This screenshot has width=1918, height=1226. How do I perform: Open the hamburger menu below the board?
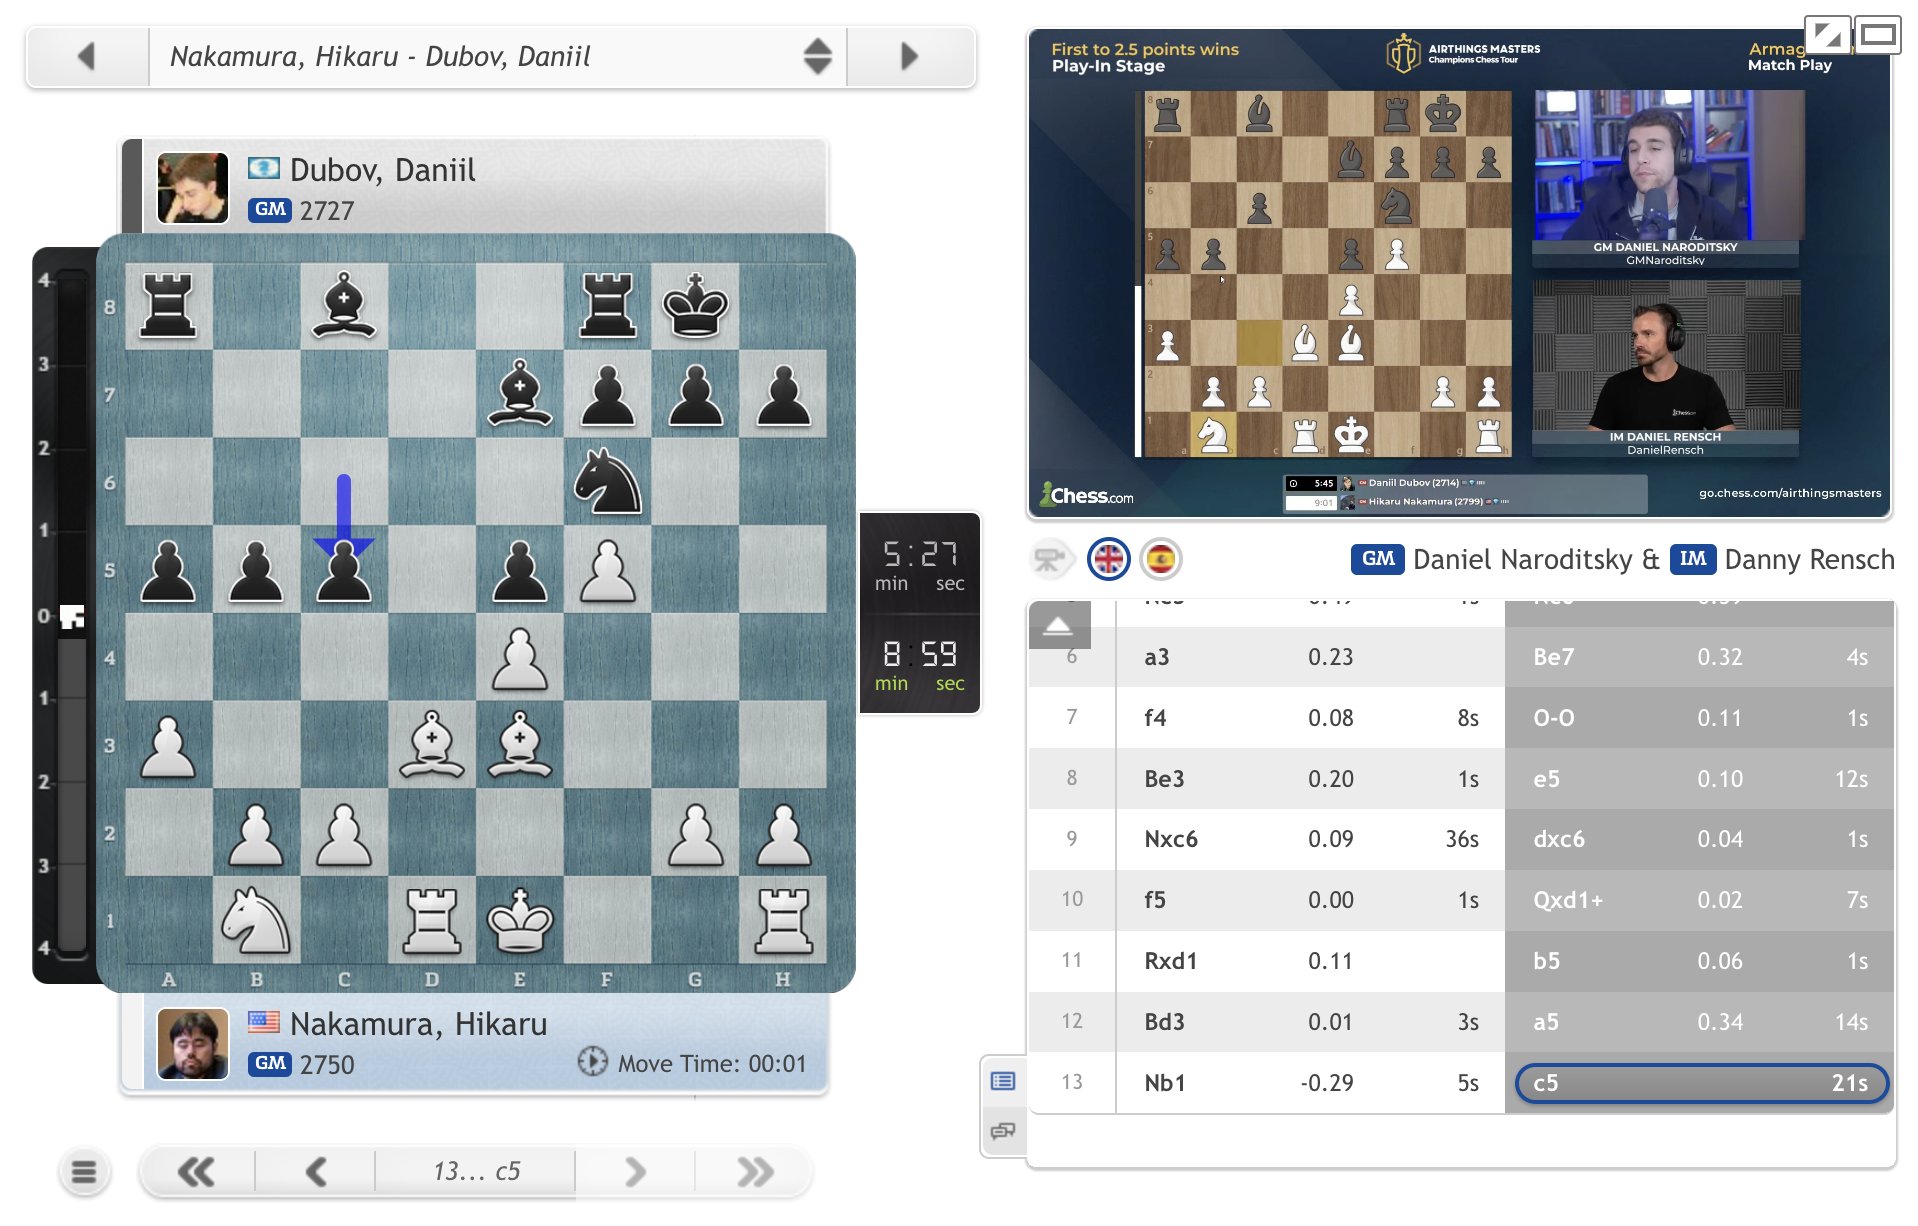click(85, 1170)
